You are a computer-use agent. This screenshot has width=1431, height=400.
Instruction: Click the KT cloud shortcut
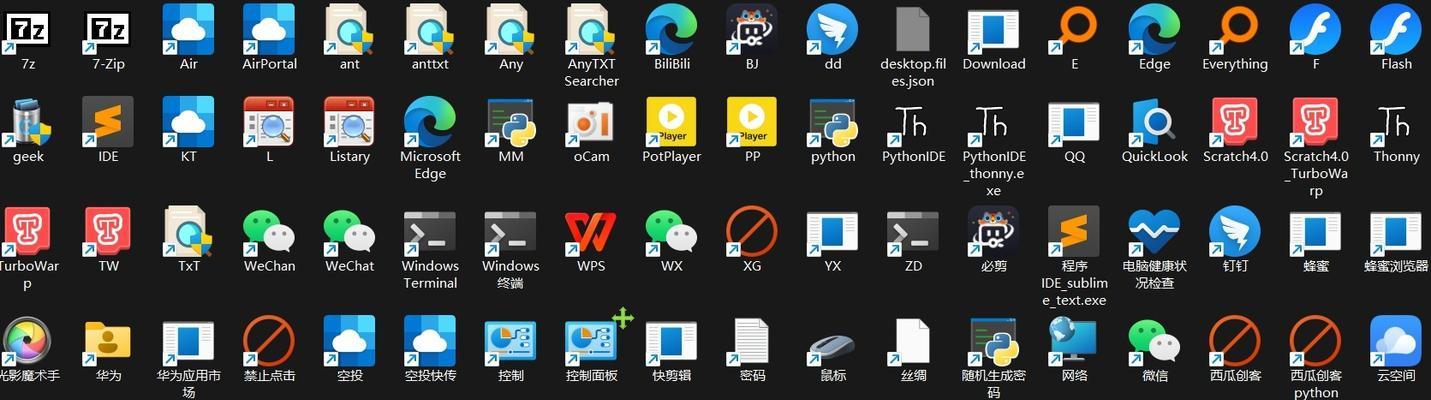[189, 122]
